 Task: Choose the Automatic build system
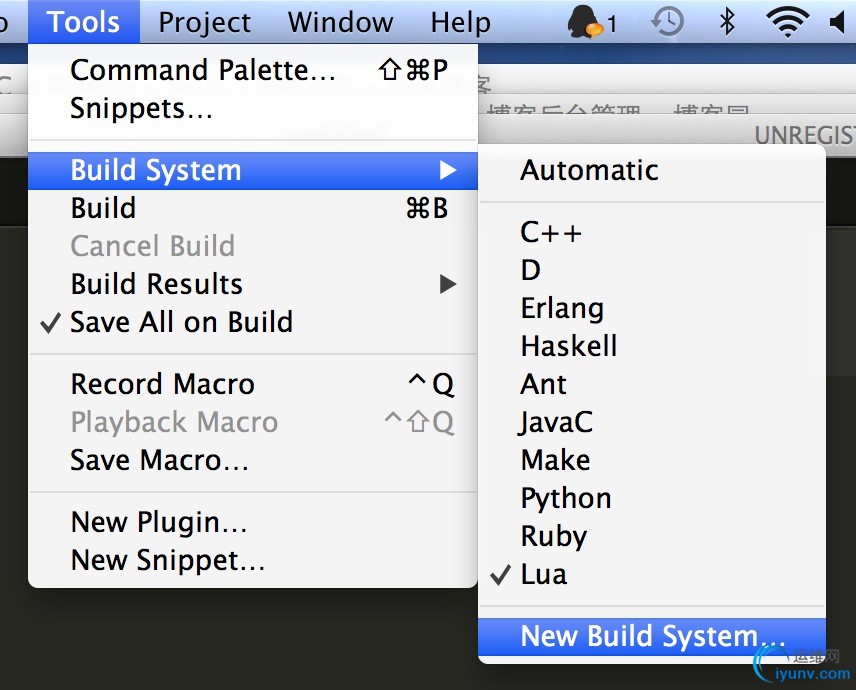coord(589,170)
